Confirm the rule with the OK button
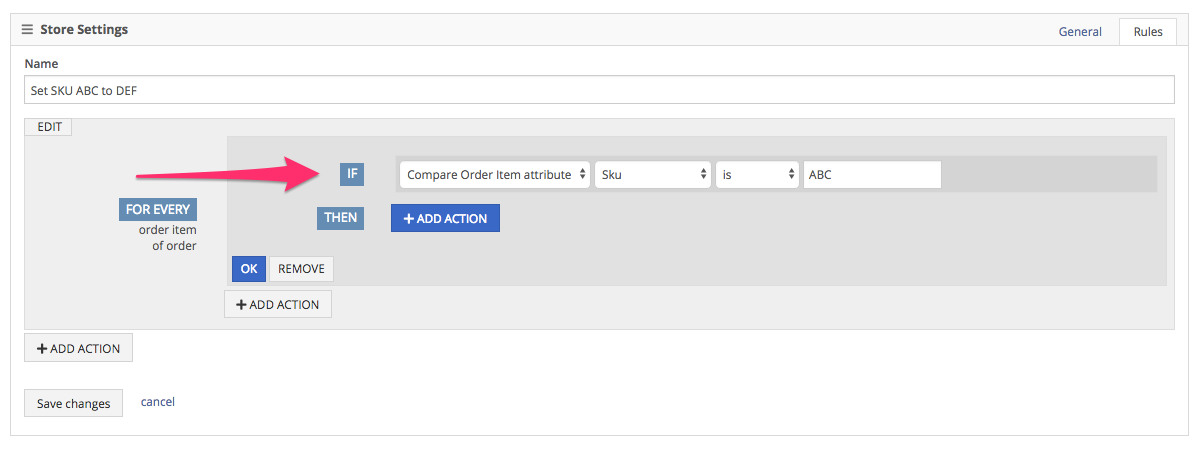1202x454 pixels. point(249,268)
